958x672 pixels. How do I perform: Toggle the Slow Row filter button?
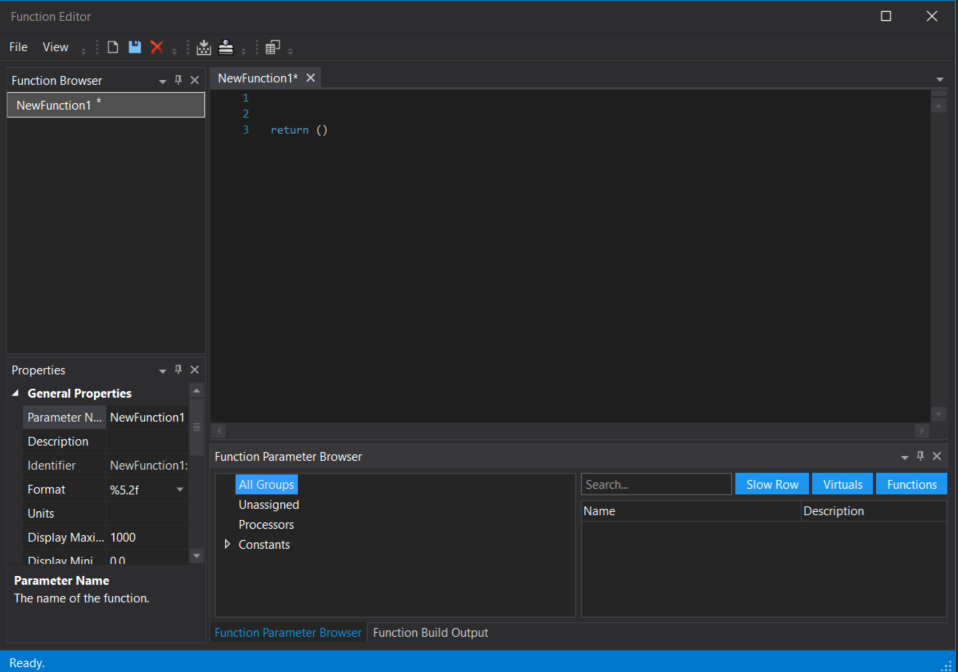coord(771,483)
